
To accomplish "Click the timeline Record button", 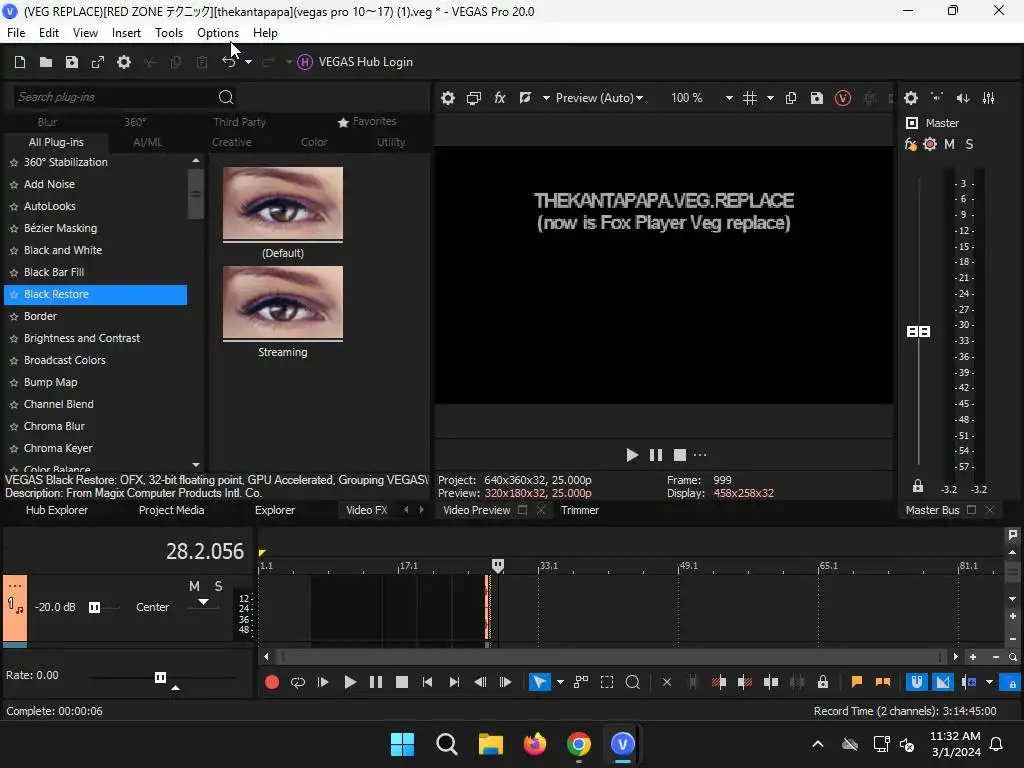I will 272,682.
